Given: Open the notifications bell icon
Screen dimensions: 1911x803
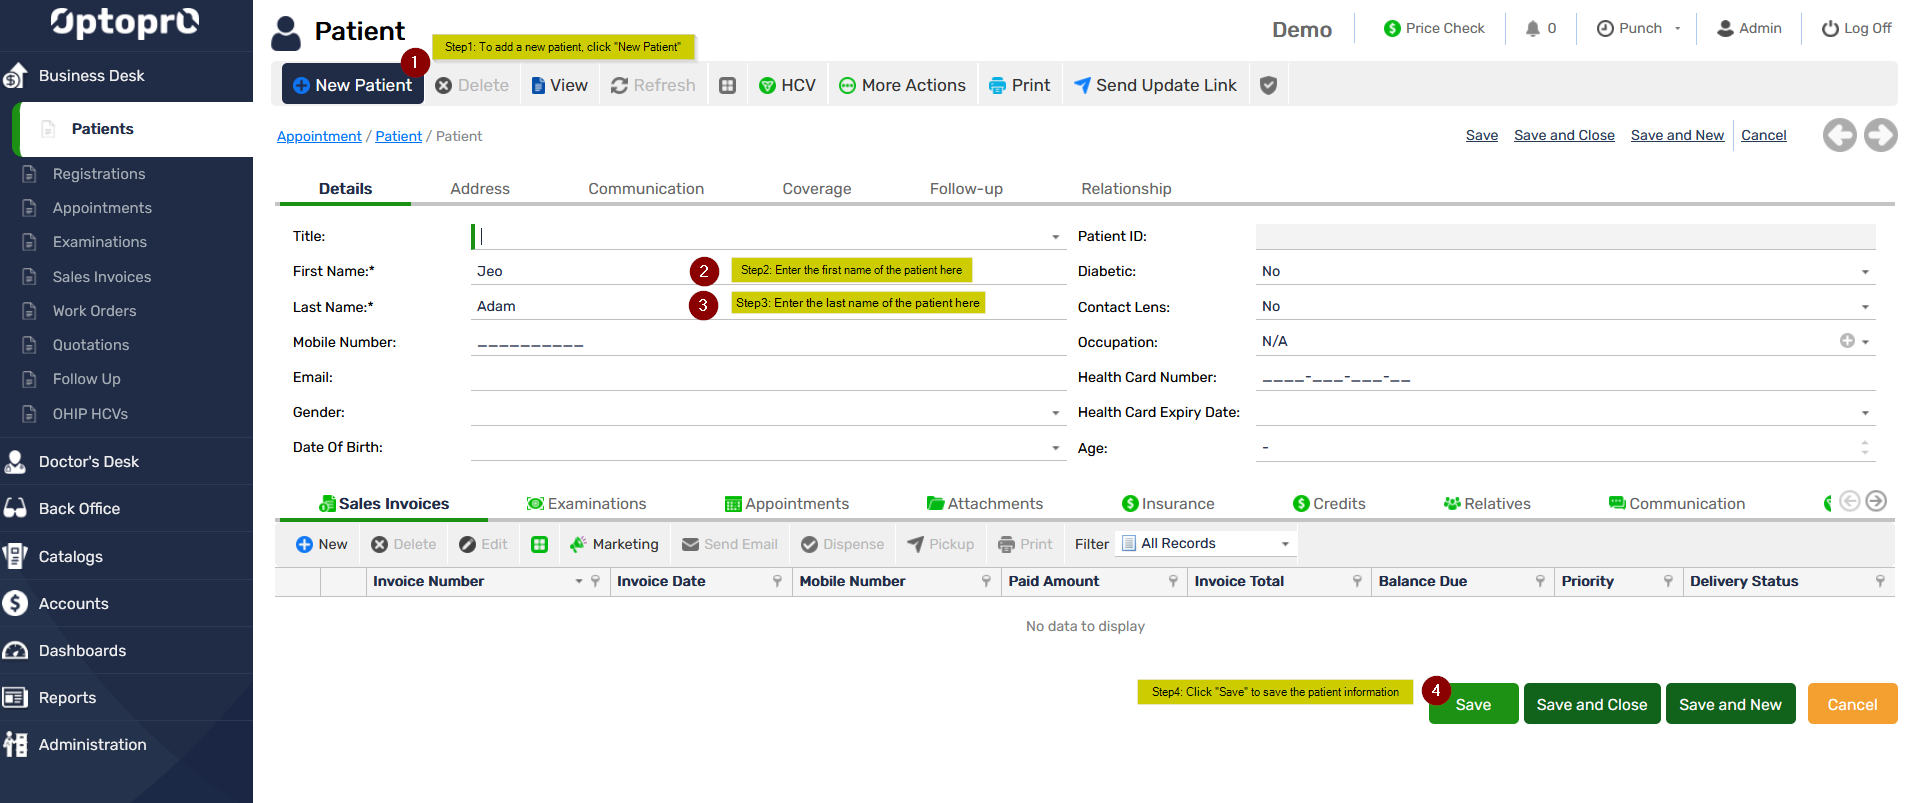Looking at the screenshot, I should pos(1532,29).
